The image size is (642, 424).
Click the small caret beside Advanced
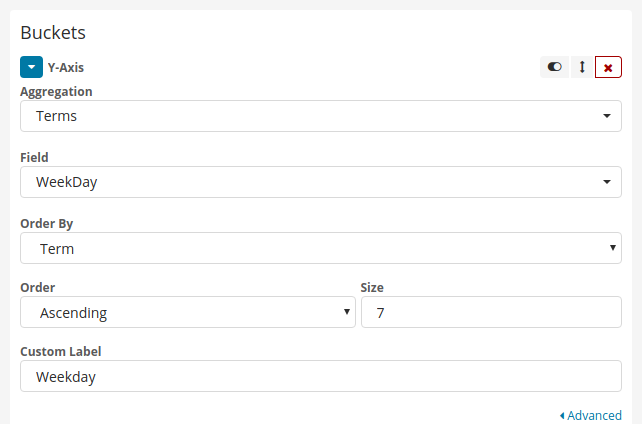pos(562,415)
